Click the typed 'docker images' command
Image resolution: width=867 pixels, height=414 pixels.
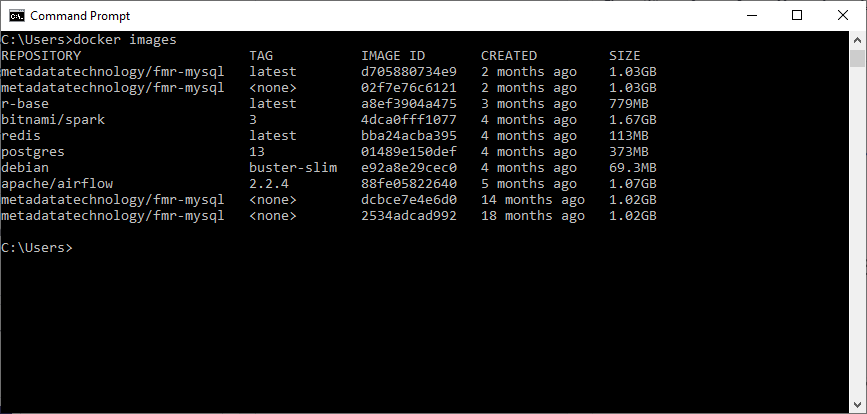[125, 40]
